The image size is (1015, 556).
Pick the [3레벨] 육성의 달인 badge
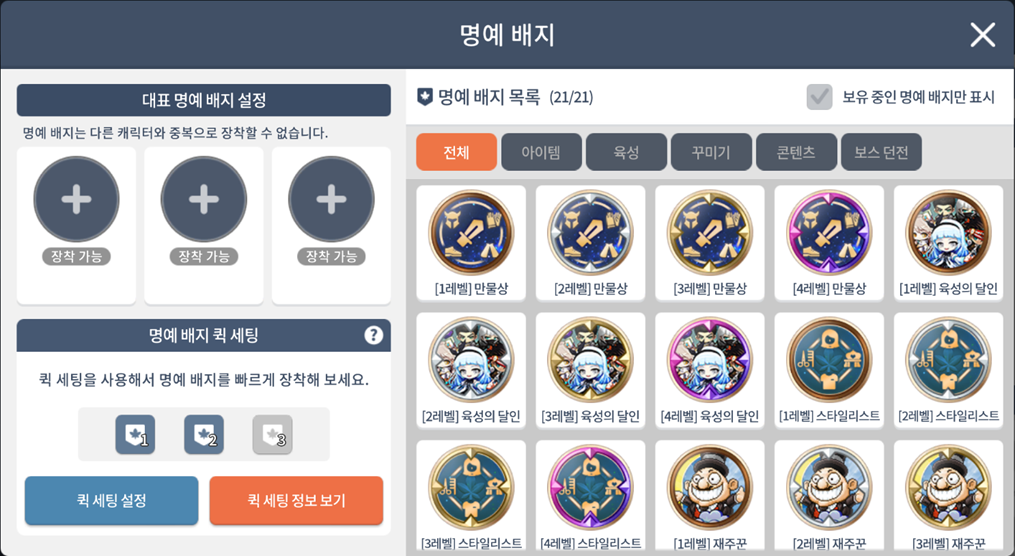[x=590, y=370]
